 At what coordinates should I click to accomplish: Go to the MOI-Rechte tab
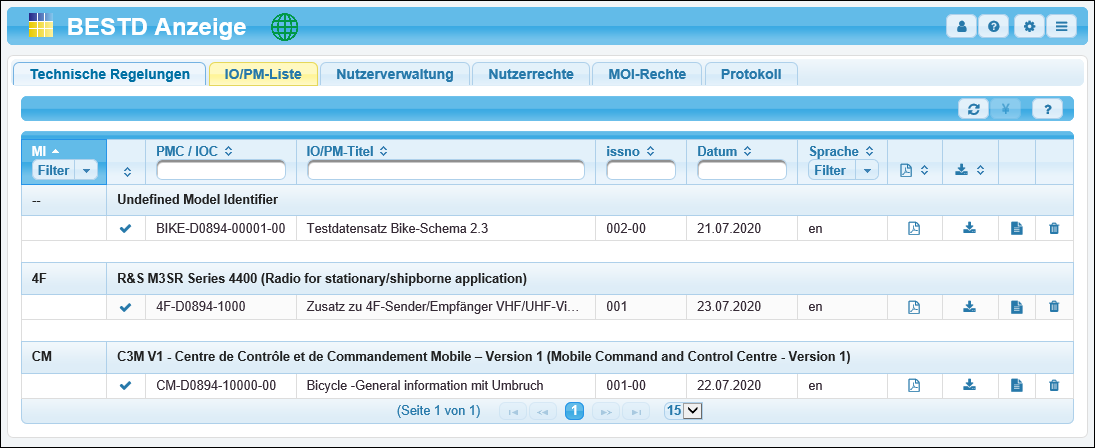(647, 74)
